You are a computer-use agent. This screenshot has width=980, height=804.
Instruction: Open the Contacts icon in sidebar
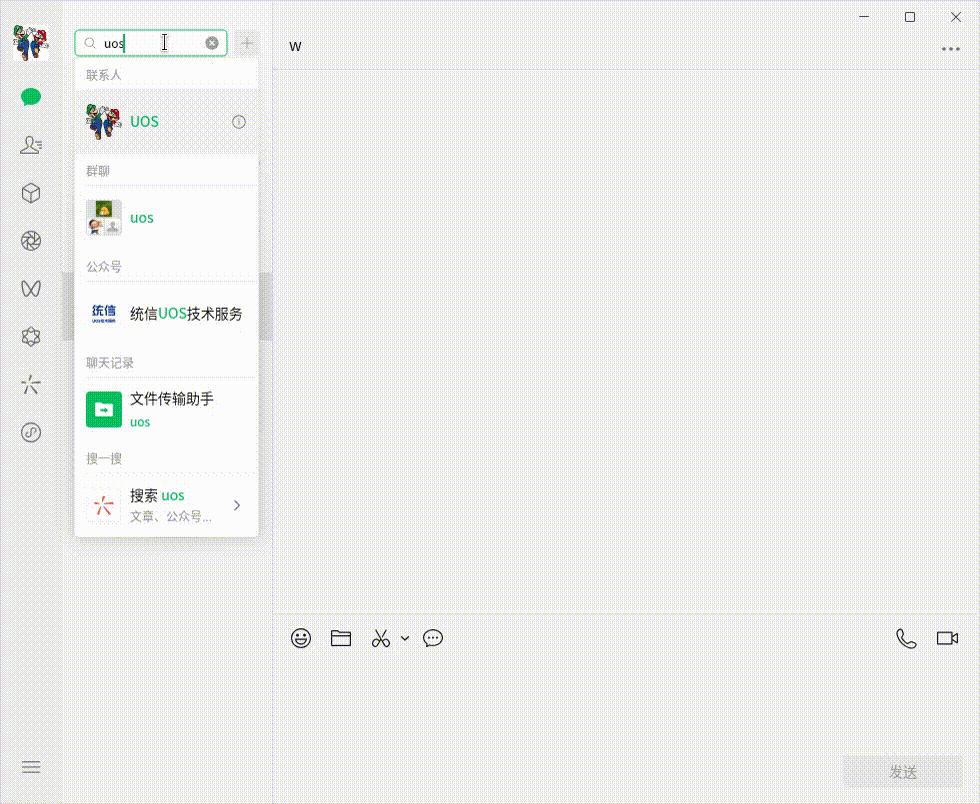(31, 145)
